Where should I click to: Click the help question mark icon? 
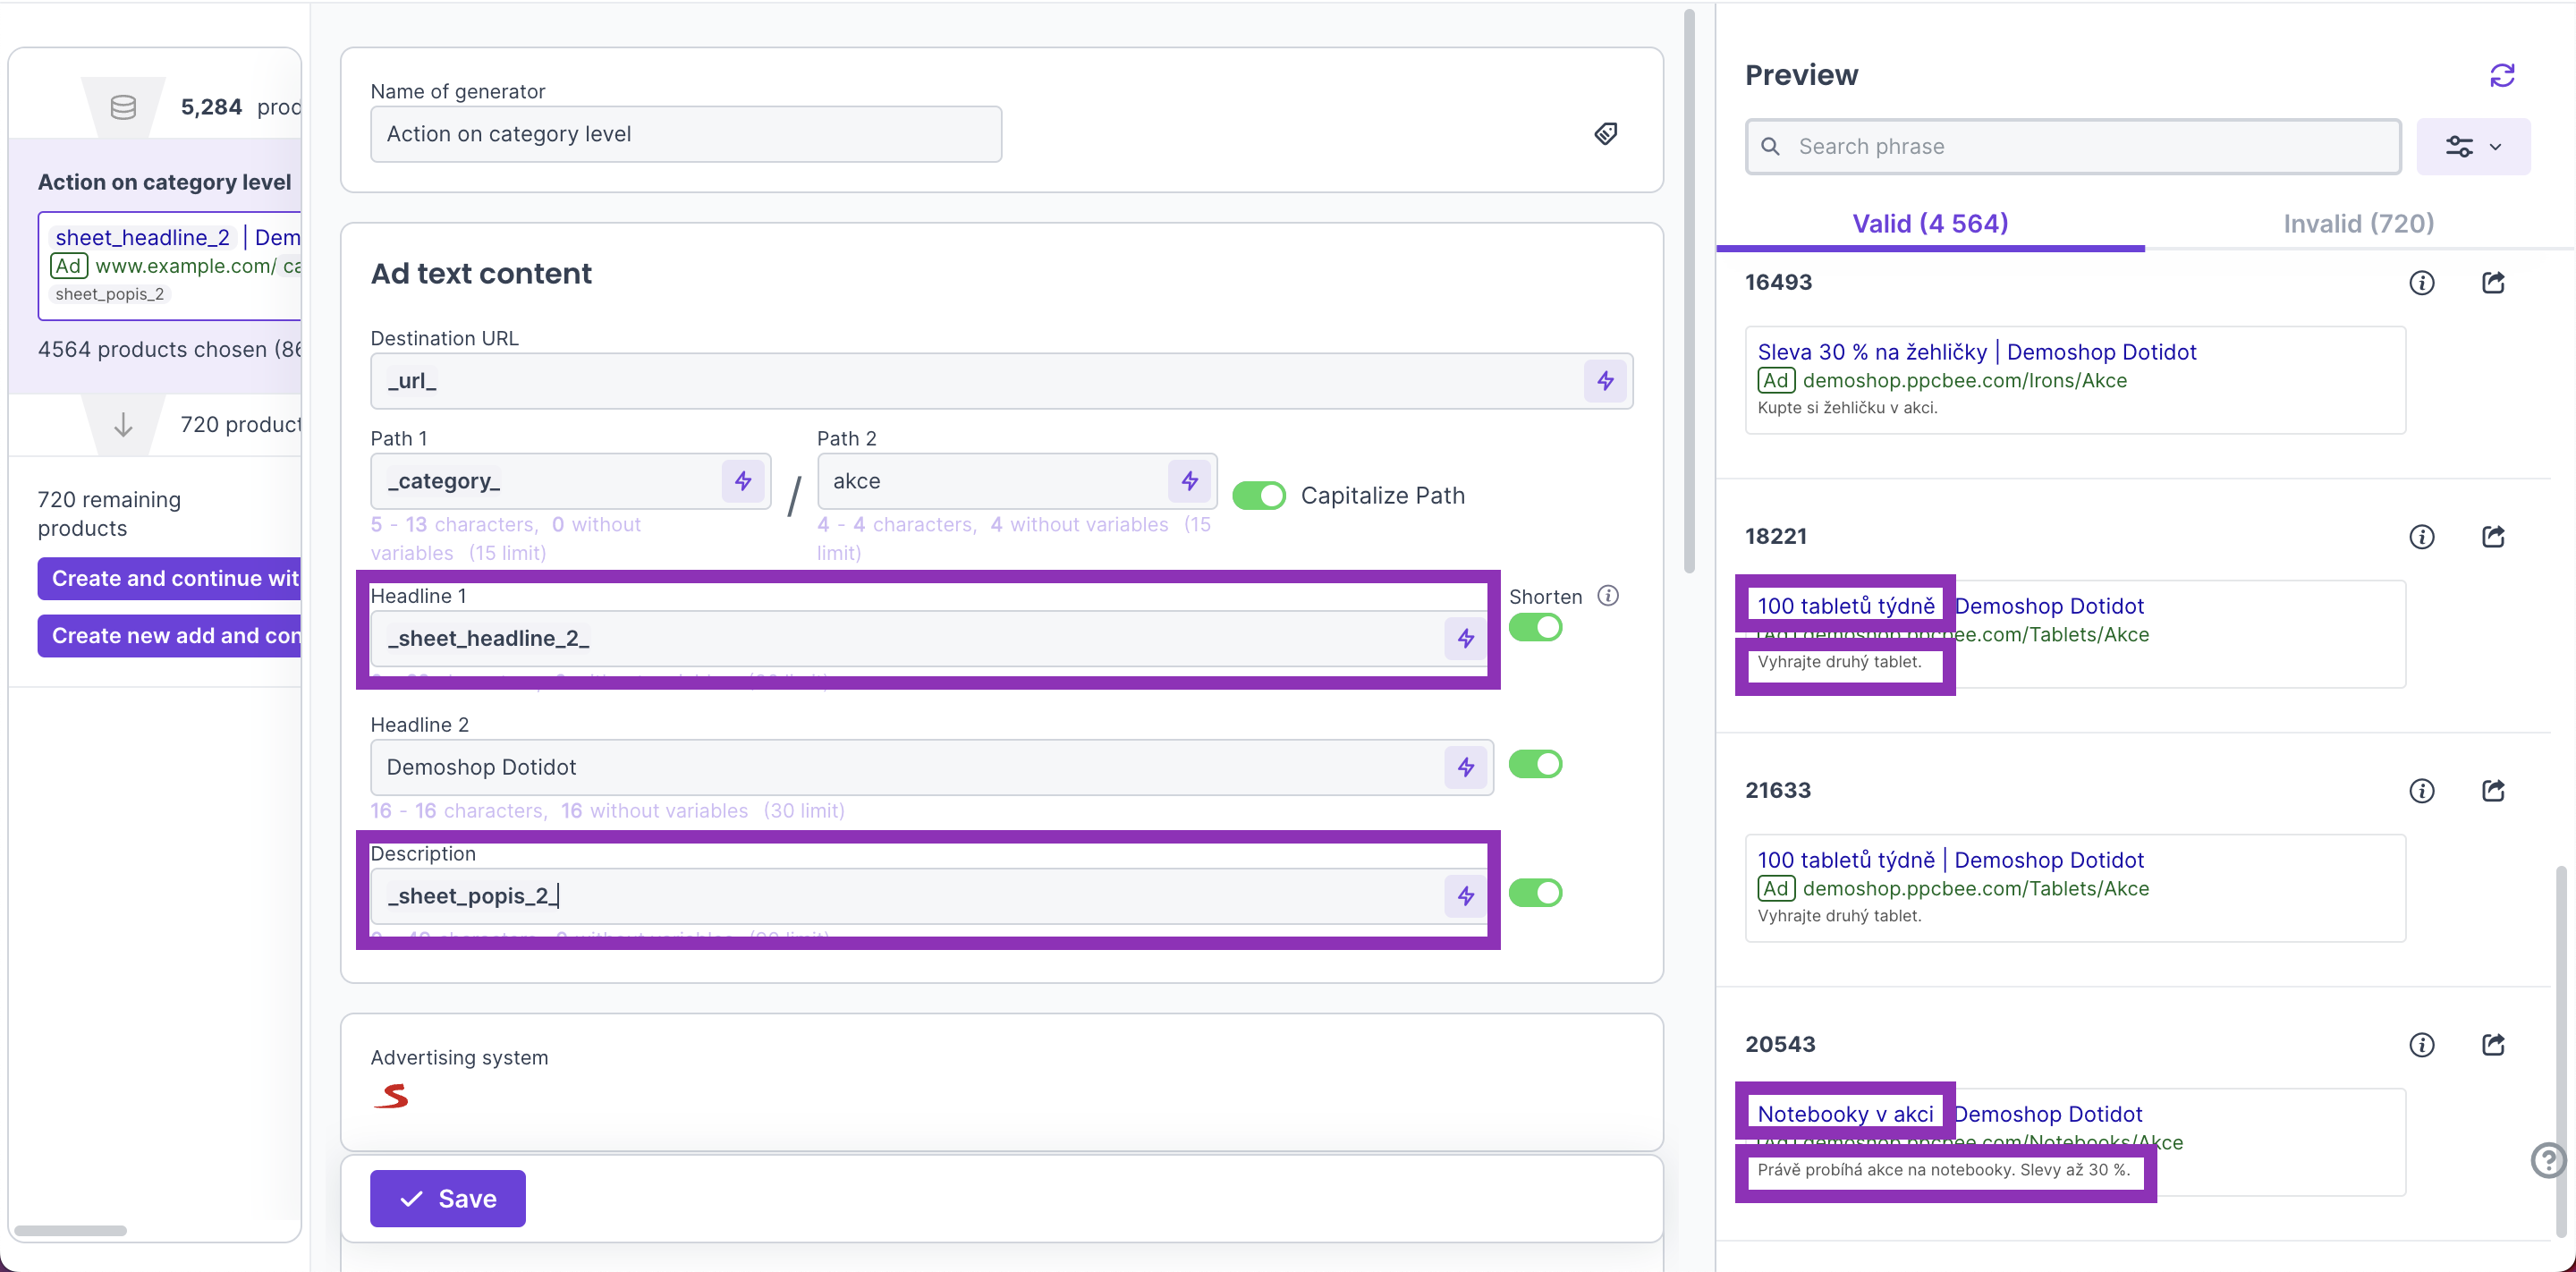pos(2547,1160)
